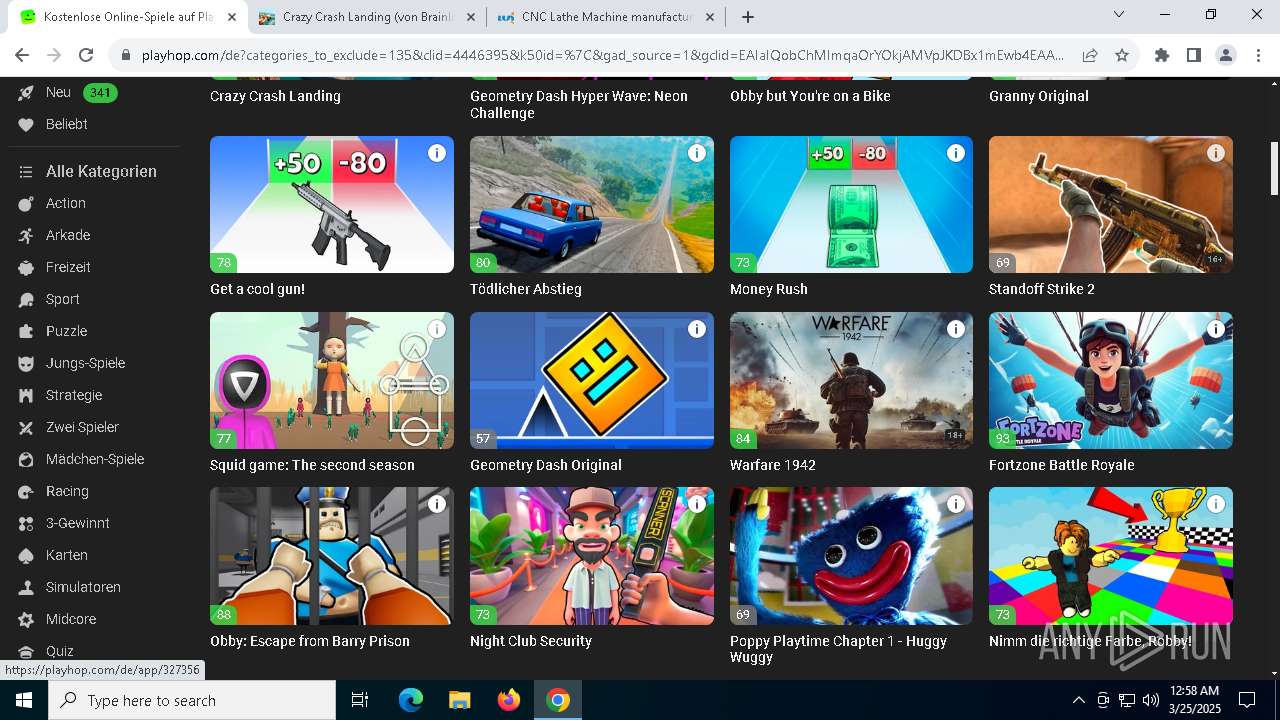The image size is (1280, 720).
Task: Open info icon on Warfare 1942 card
Action: (x=956, y=329)
